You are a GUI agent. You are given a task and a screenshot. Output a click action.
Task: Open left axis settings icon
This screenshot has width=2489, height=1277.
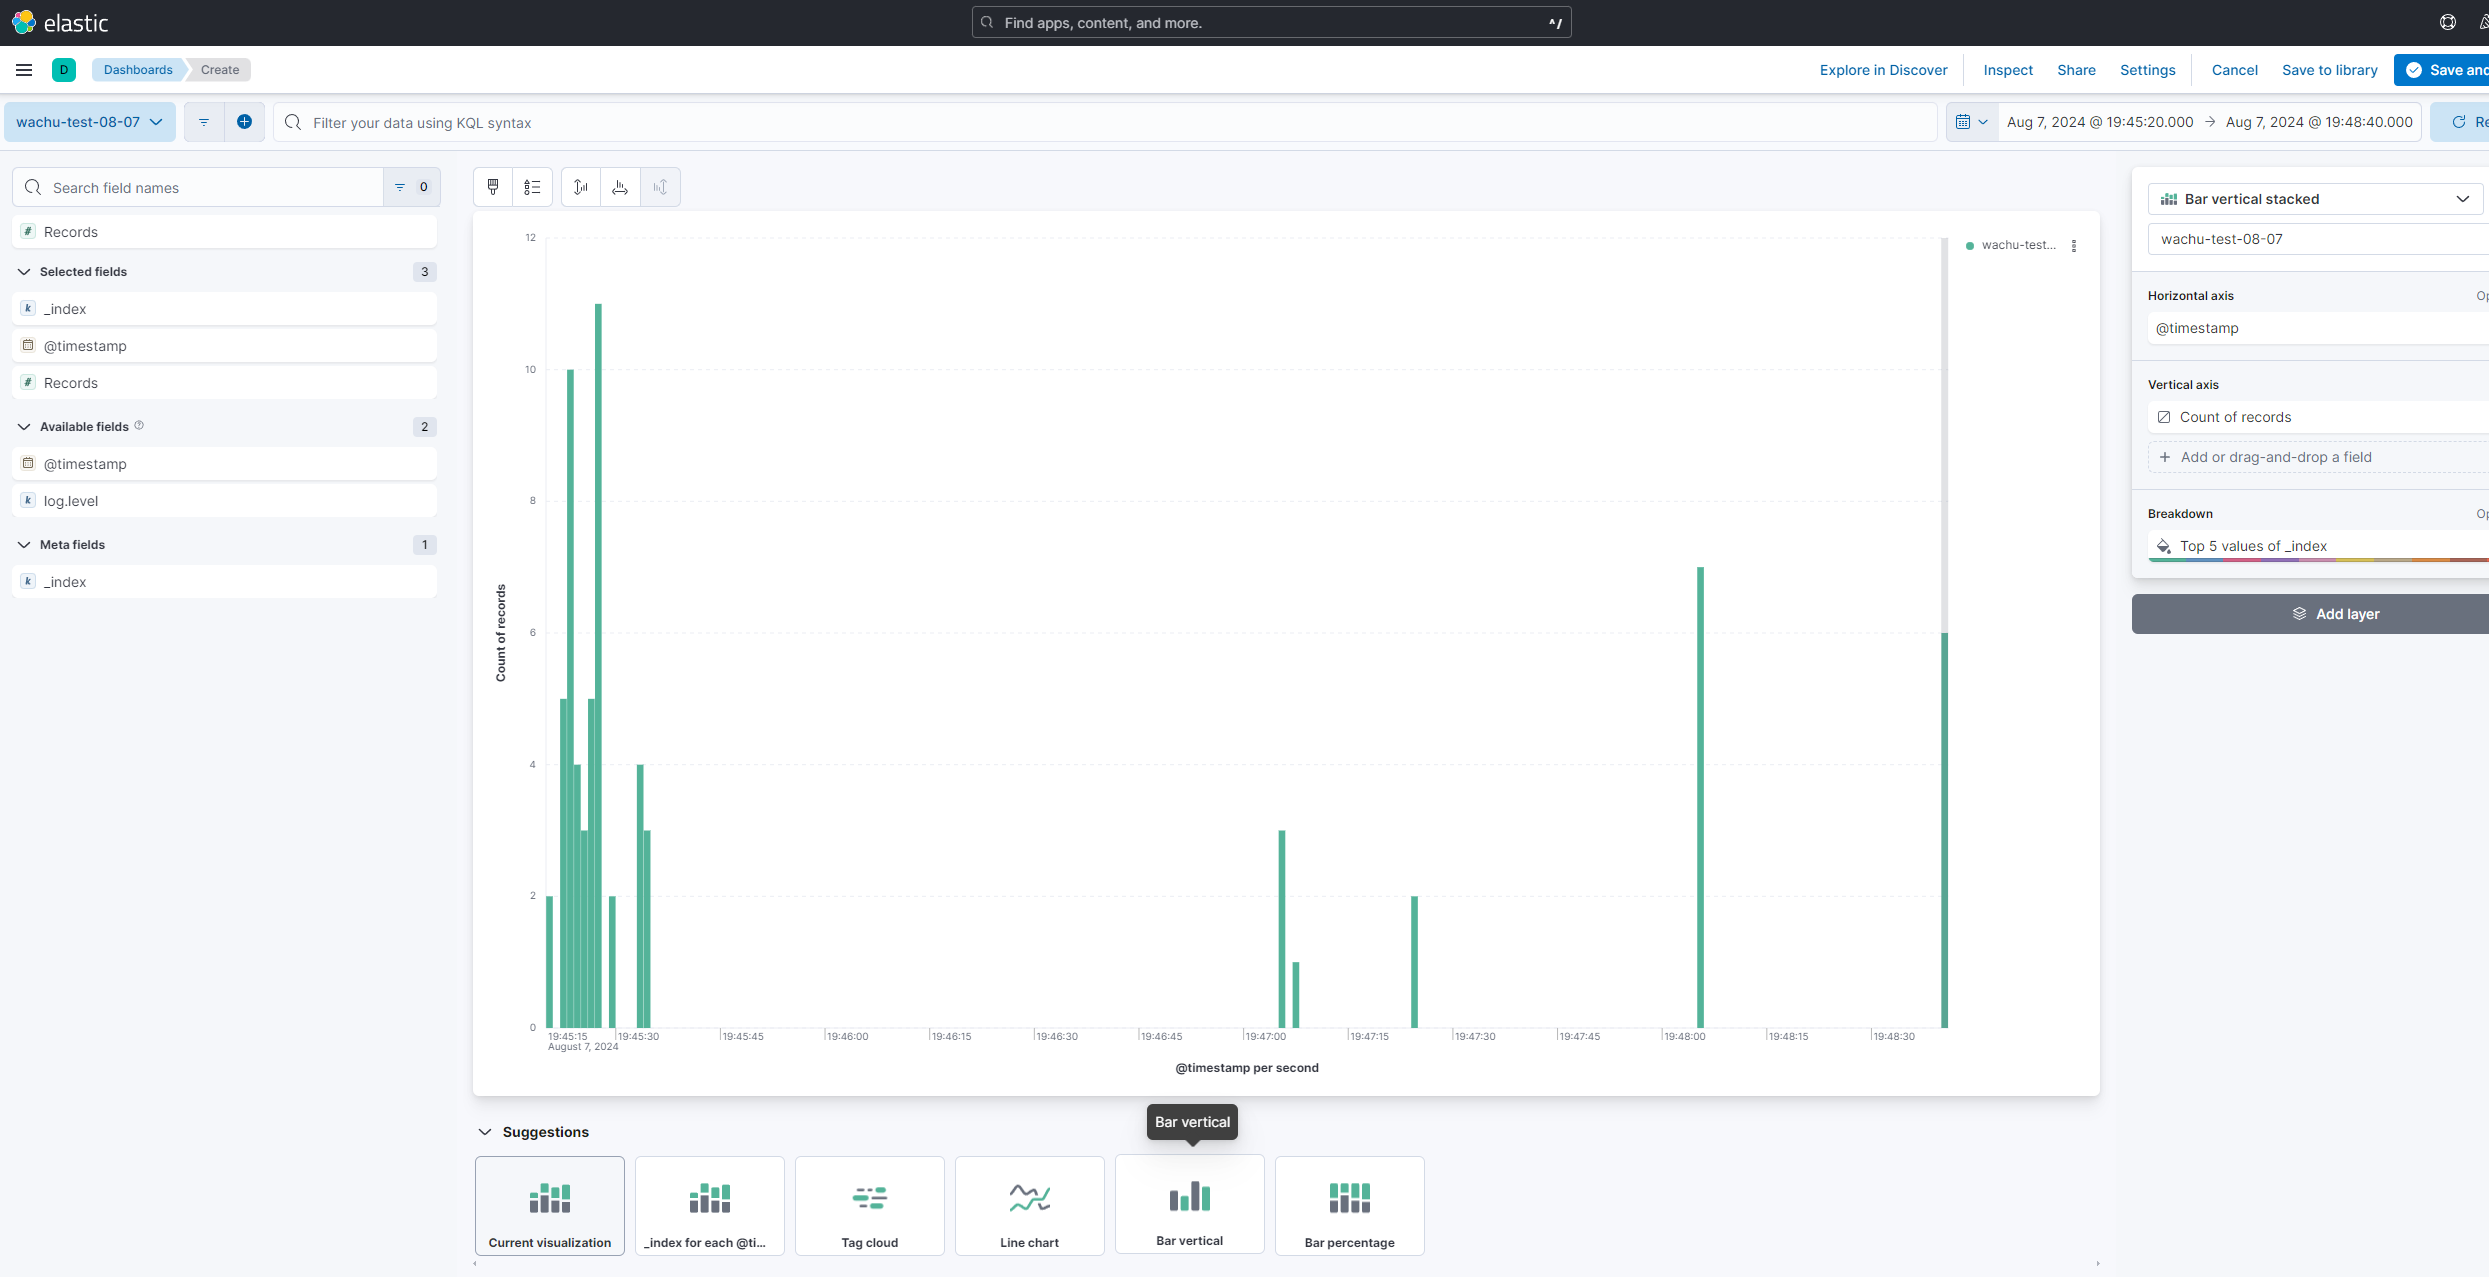click(581, 187)
